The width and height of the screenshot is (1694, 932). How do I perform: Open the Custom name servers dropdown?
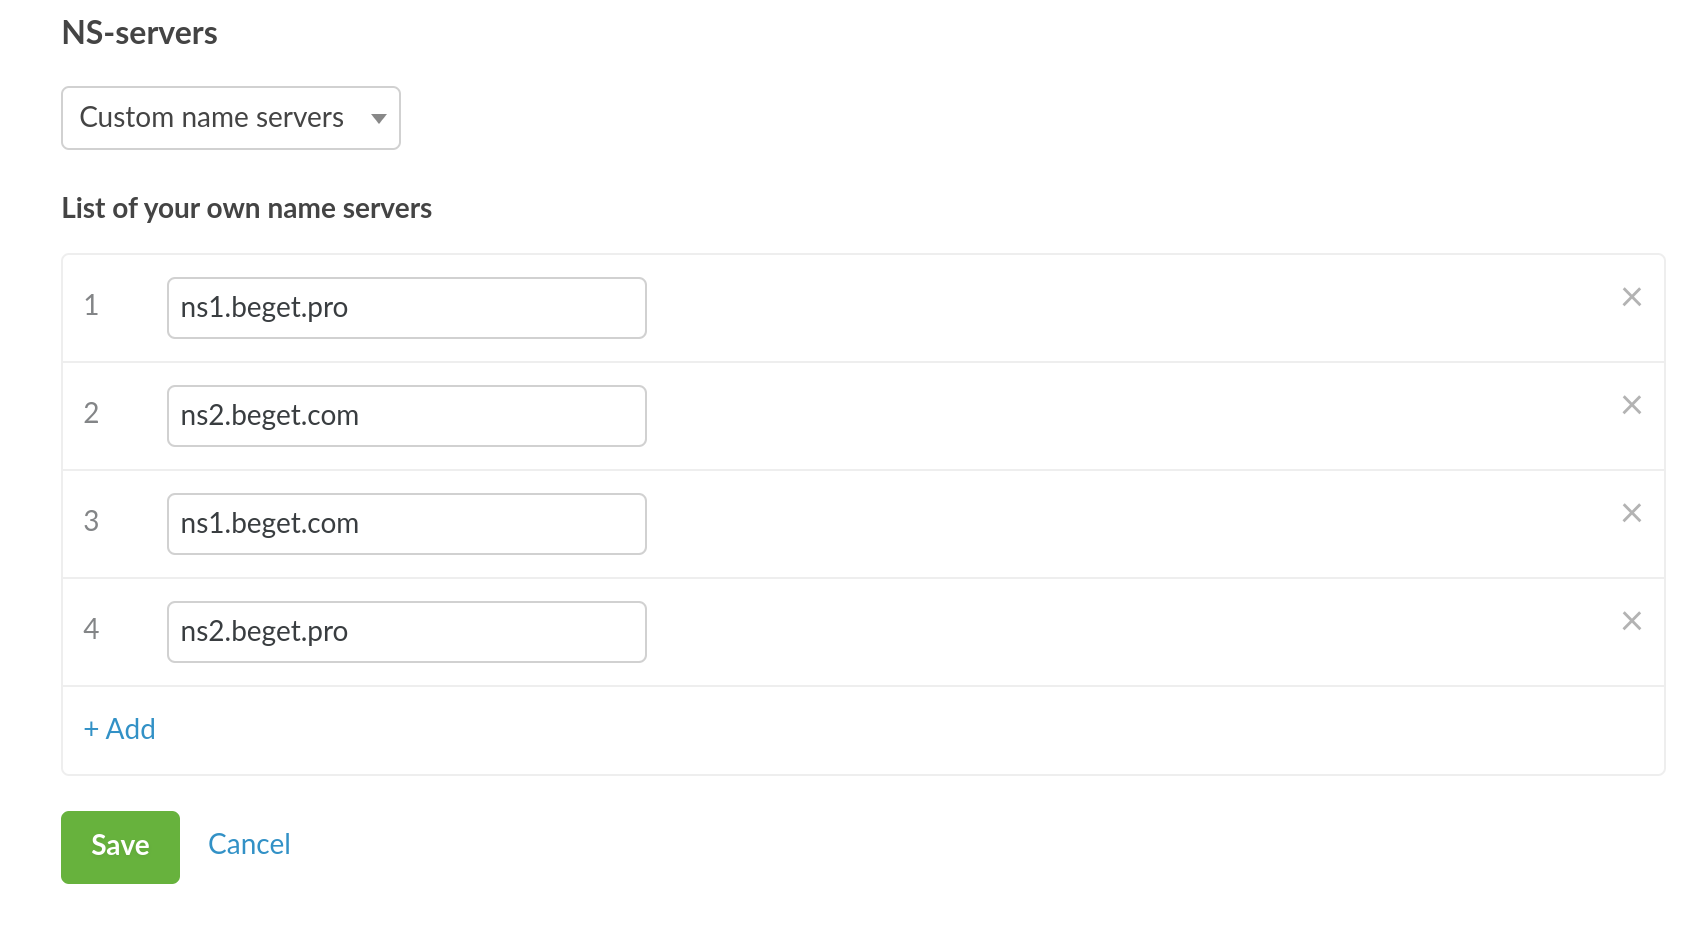pos(230,118)
